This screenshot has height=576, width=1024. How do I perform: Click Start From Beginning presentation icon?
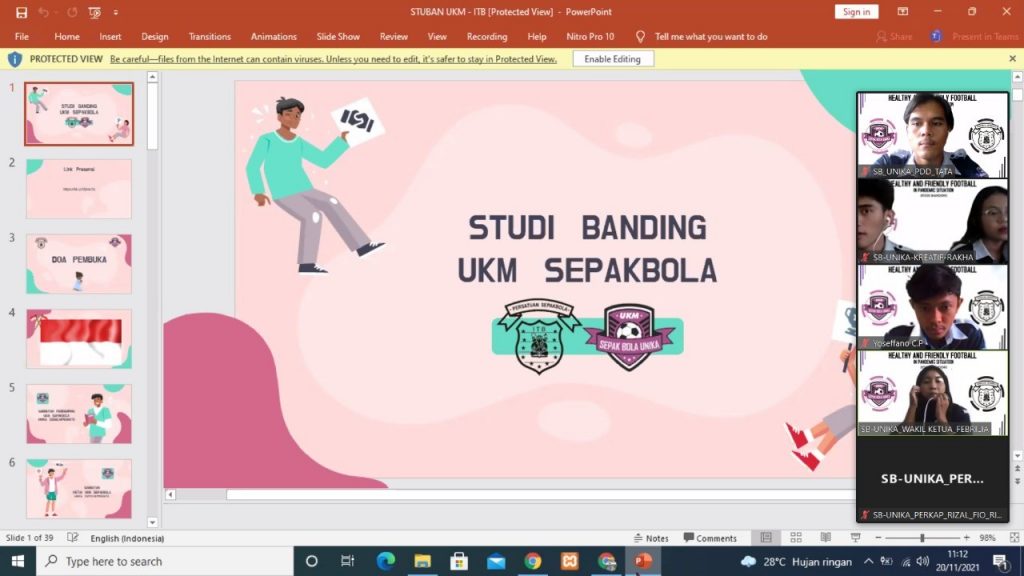click(95, 12)
